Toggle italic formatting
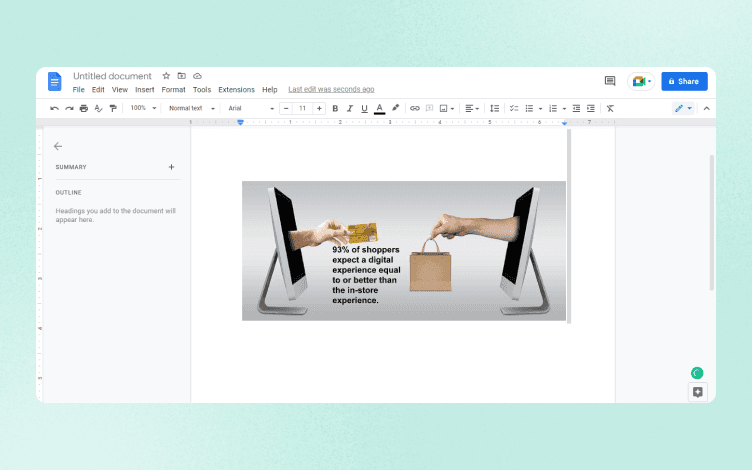752x470 pixels. 350,108
